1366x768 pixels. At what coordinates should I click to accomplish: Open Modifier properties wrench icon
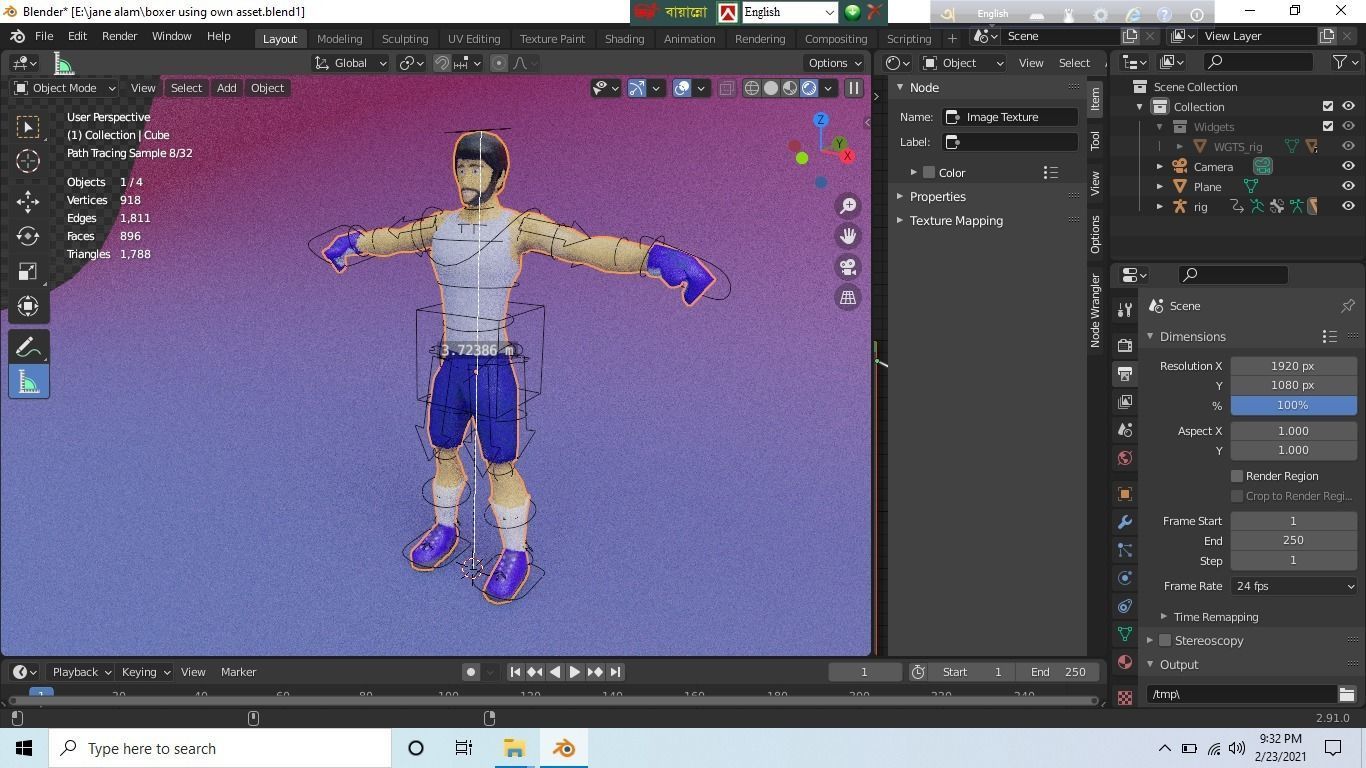1125,522
